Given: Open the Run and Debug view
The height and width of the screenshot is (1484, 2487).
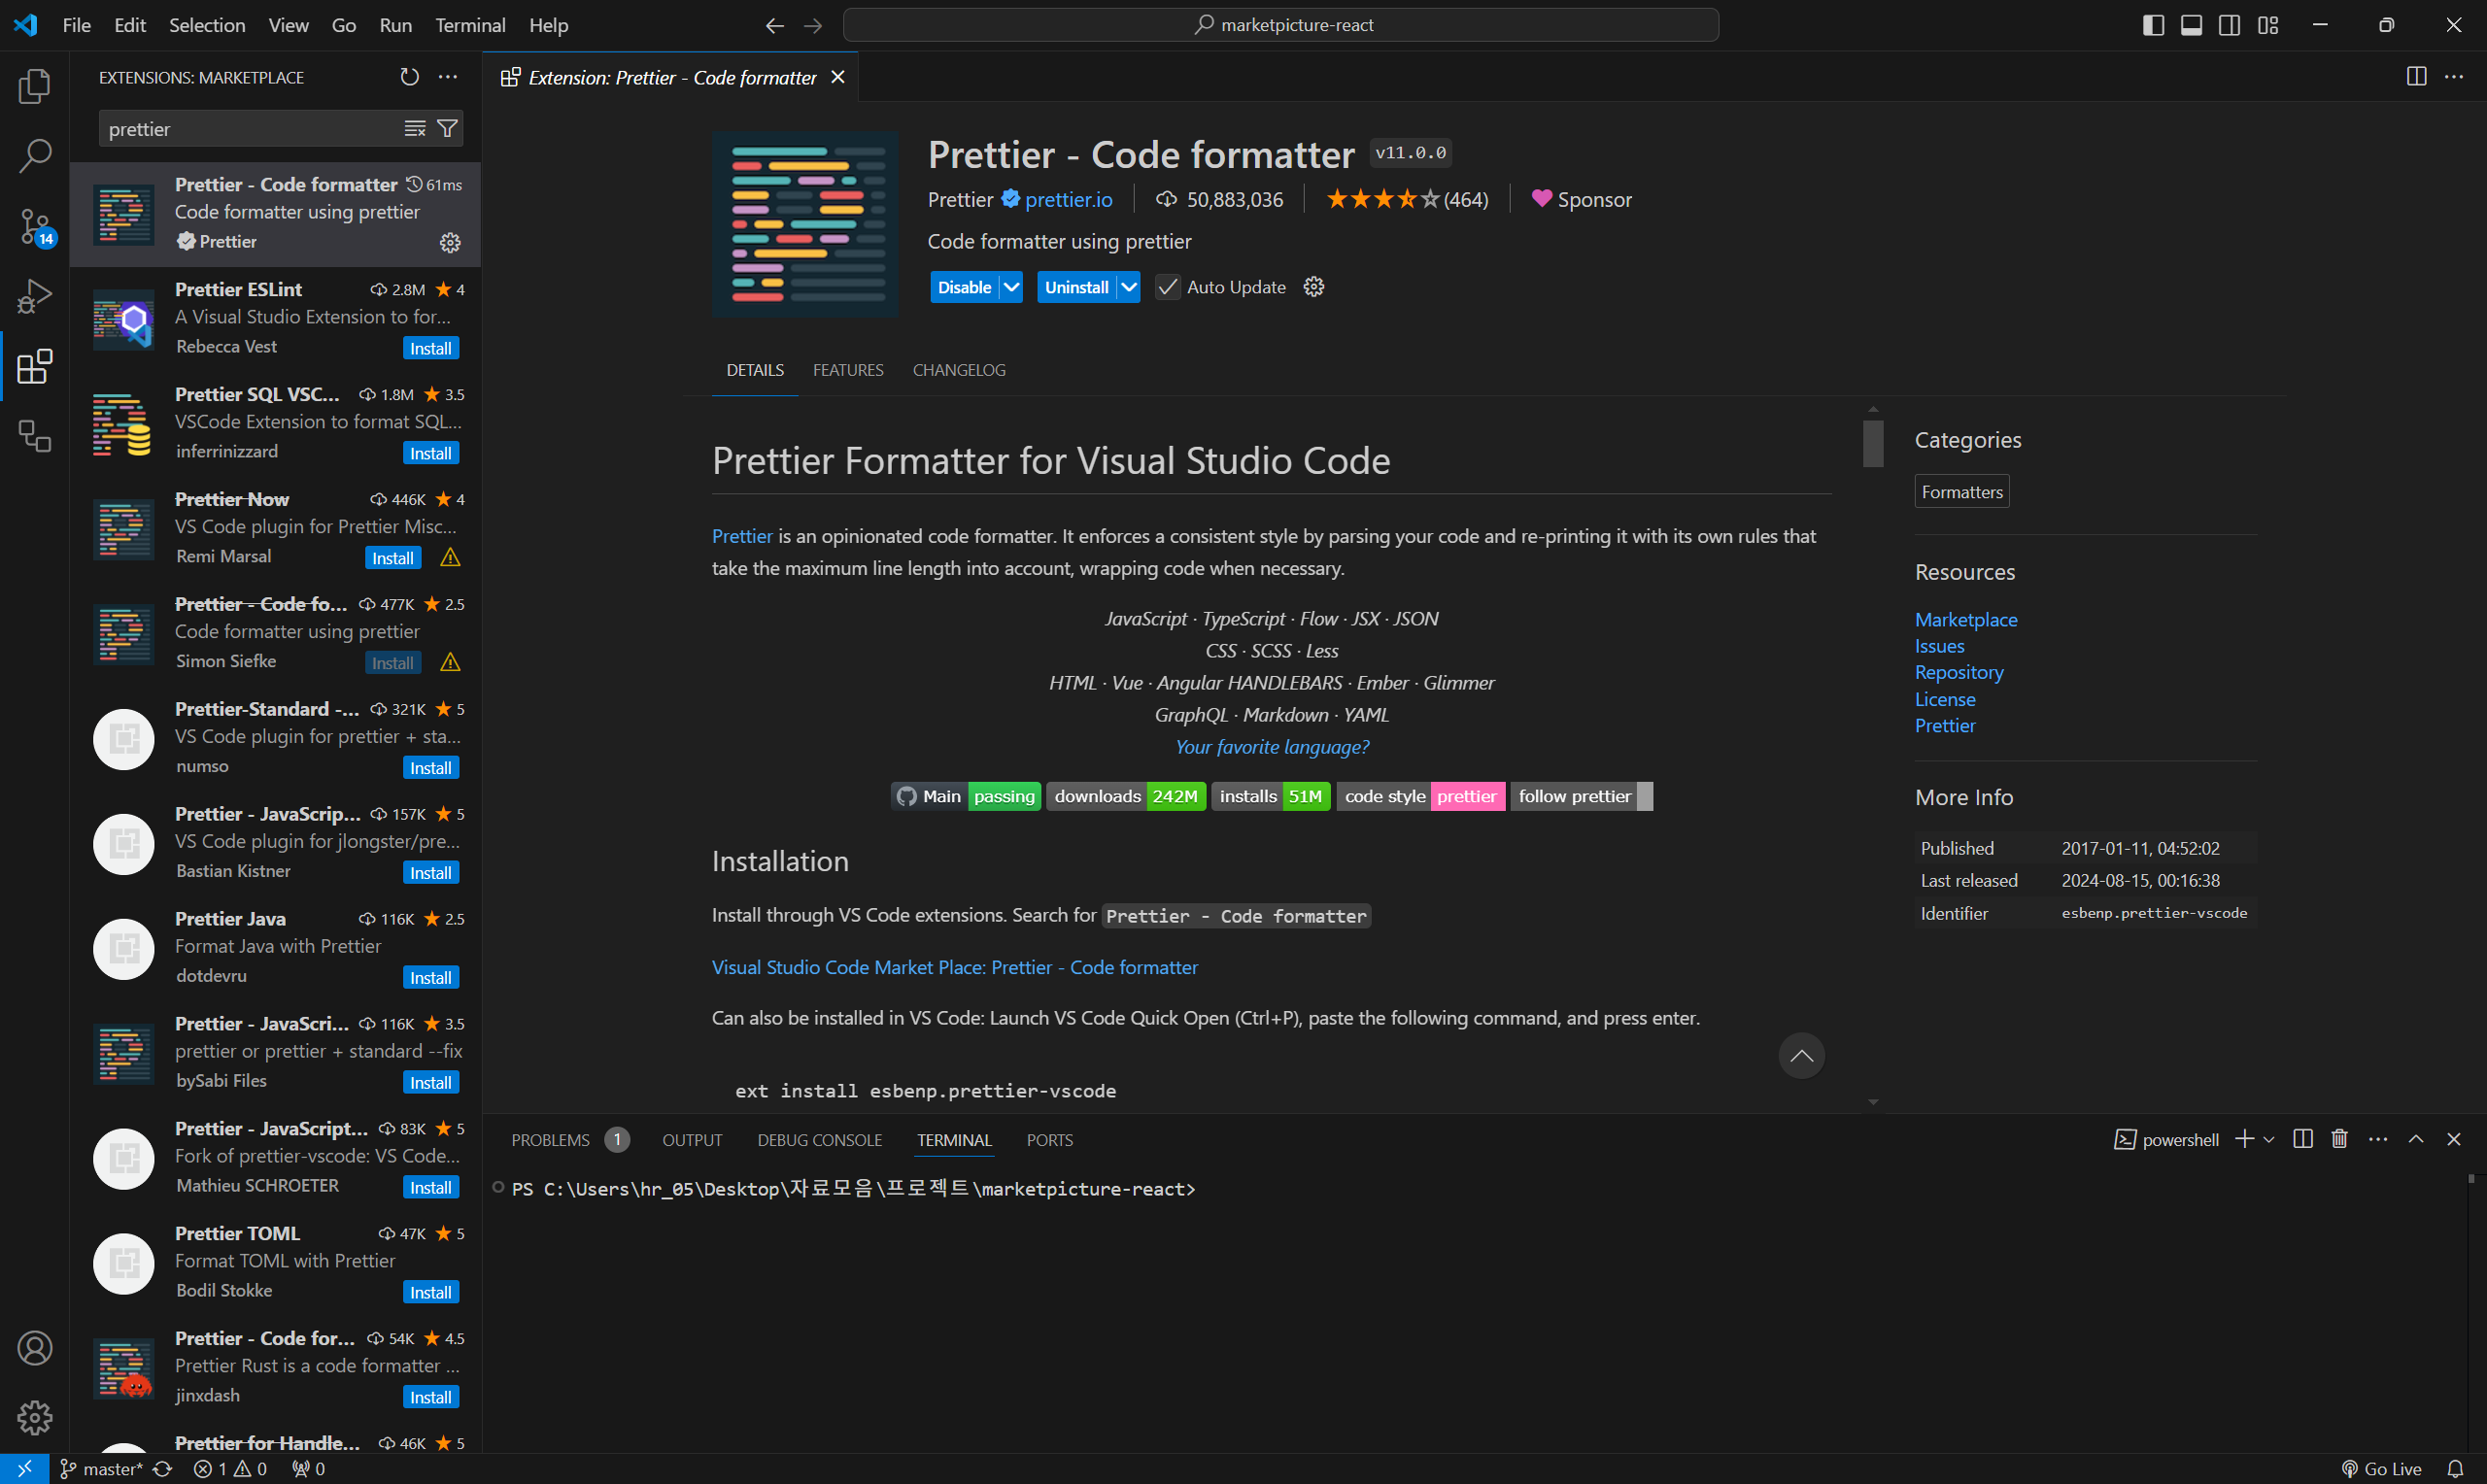Looking at the screenshot, I should pyautogui.click(x=35, y=296).
